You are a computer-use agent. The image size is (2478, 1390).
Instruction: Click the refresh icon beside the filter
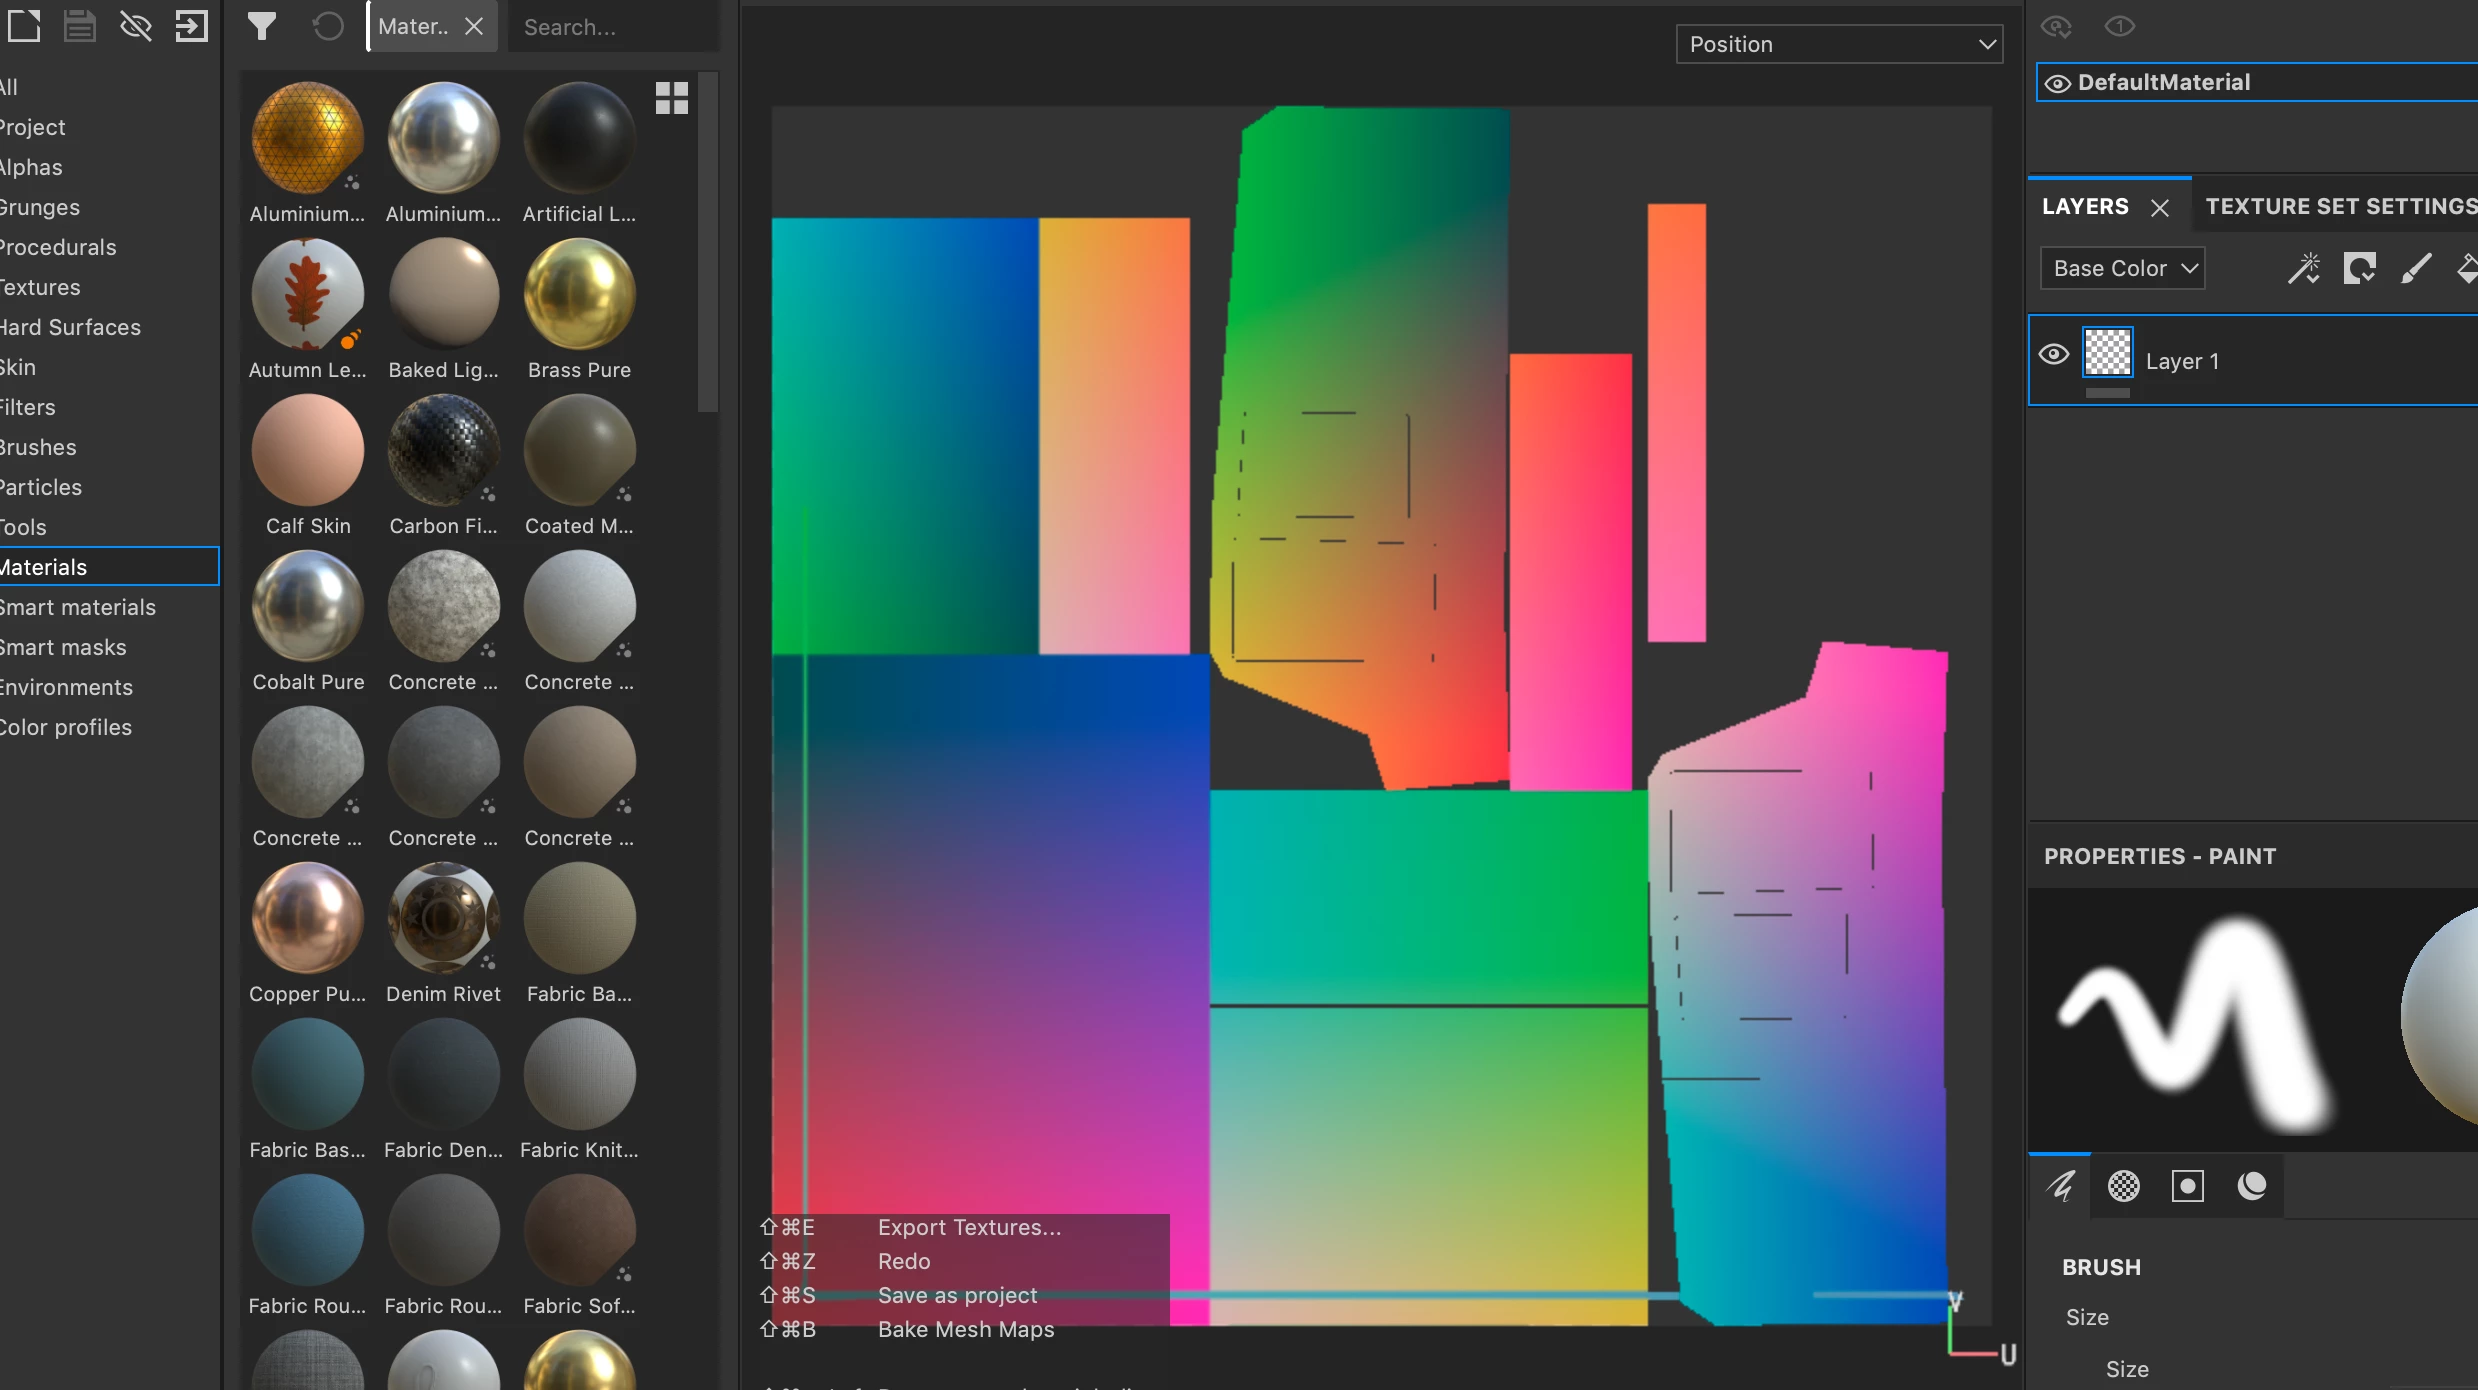327,26
